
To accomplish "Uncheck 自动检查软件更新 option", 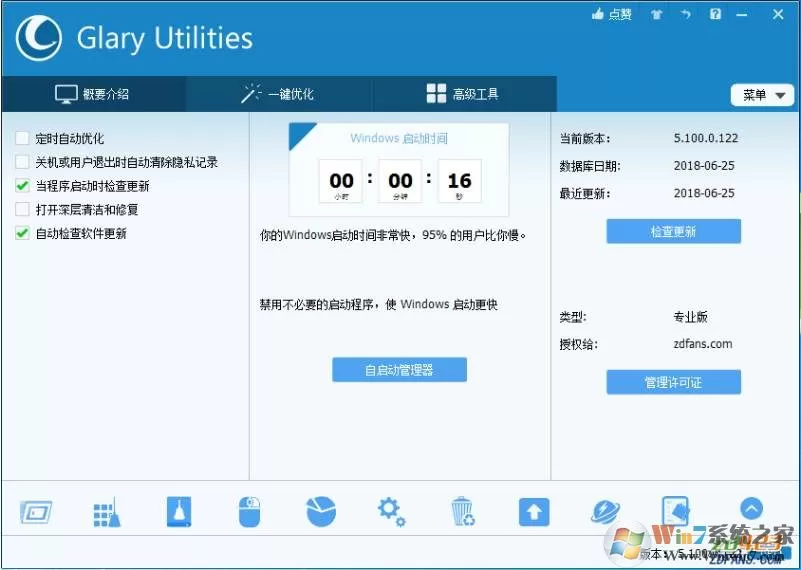I will [x=22, y=233].
